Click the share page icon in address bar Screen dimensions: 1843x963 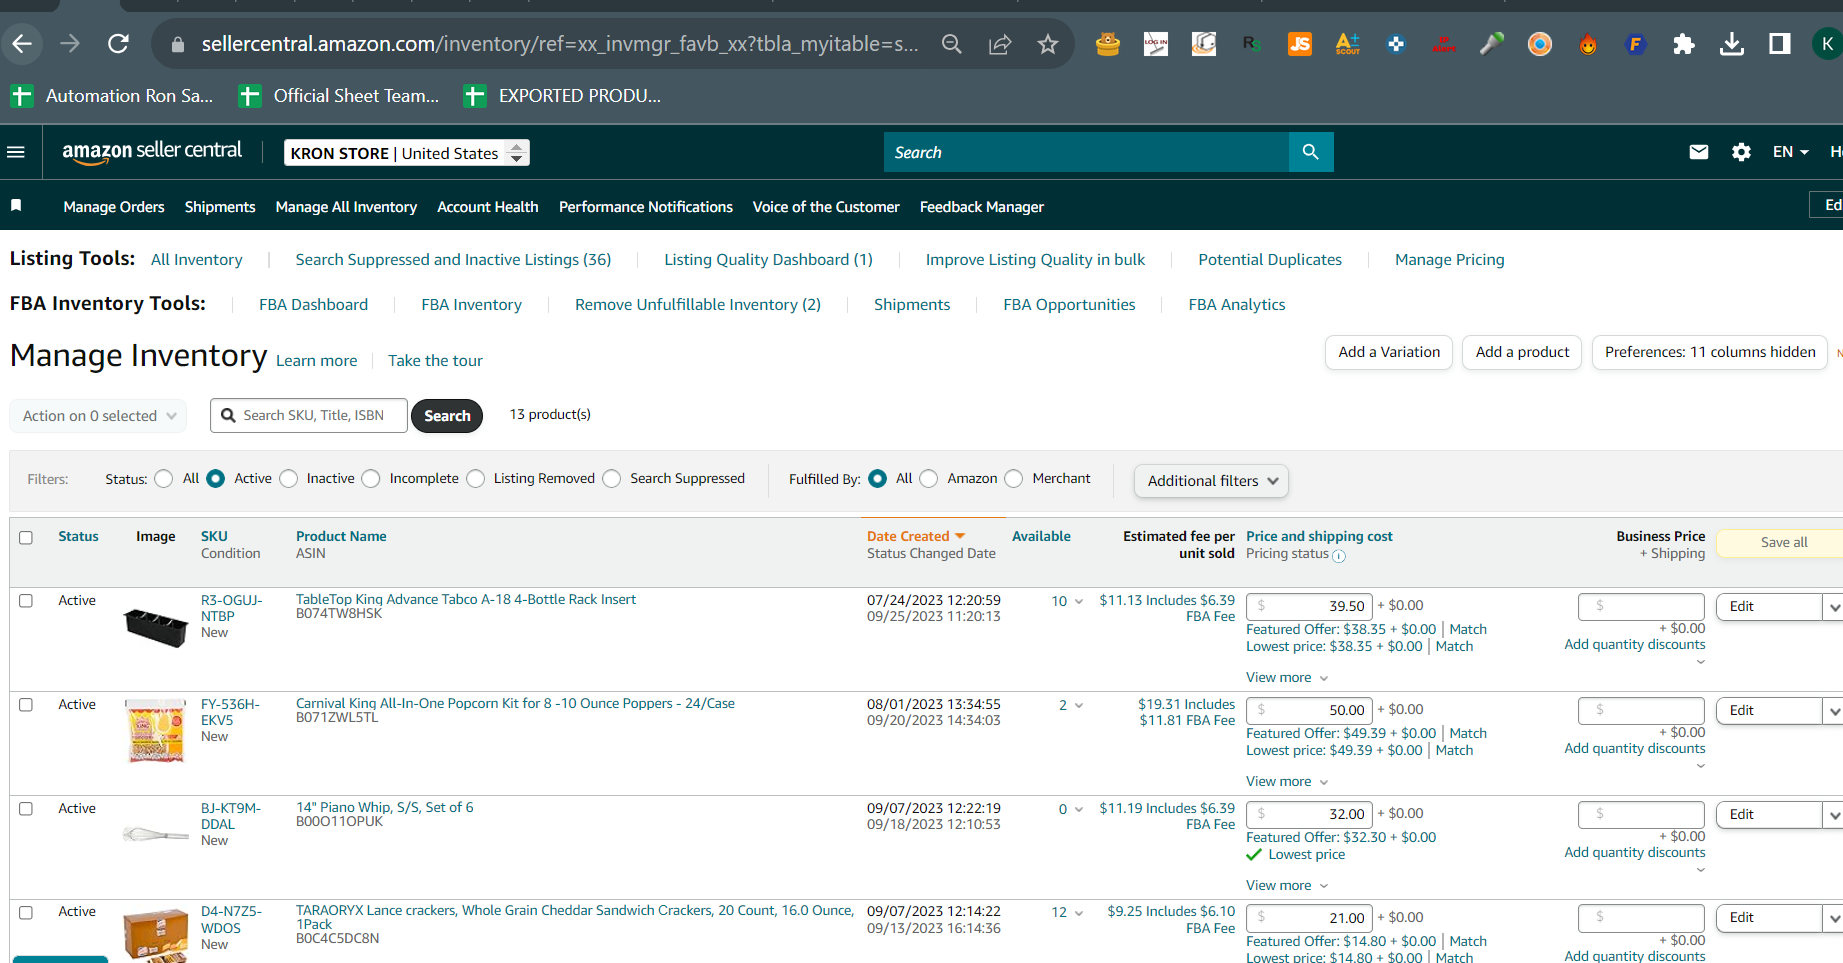coord(1000,44)
